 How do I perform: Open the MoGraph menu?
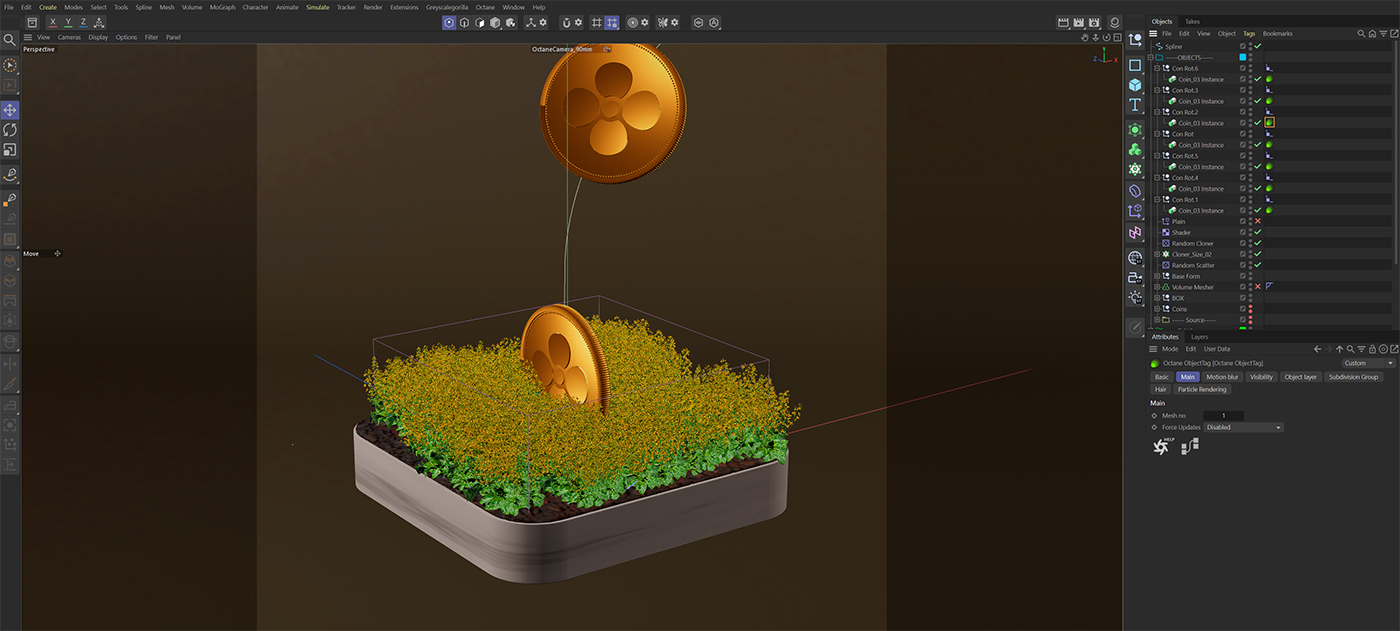[222, 7]
